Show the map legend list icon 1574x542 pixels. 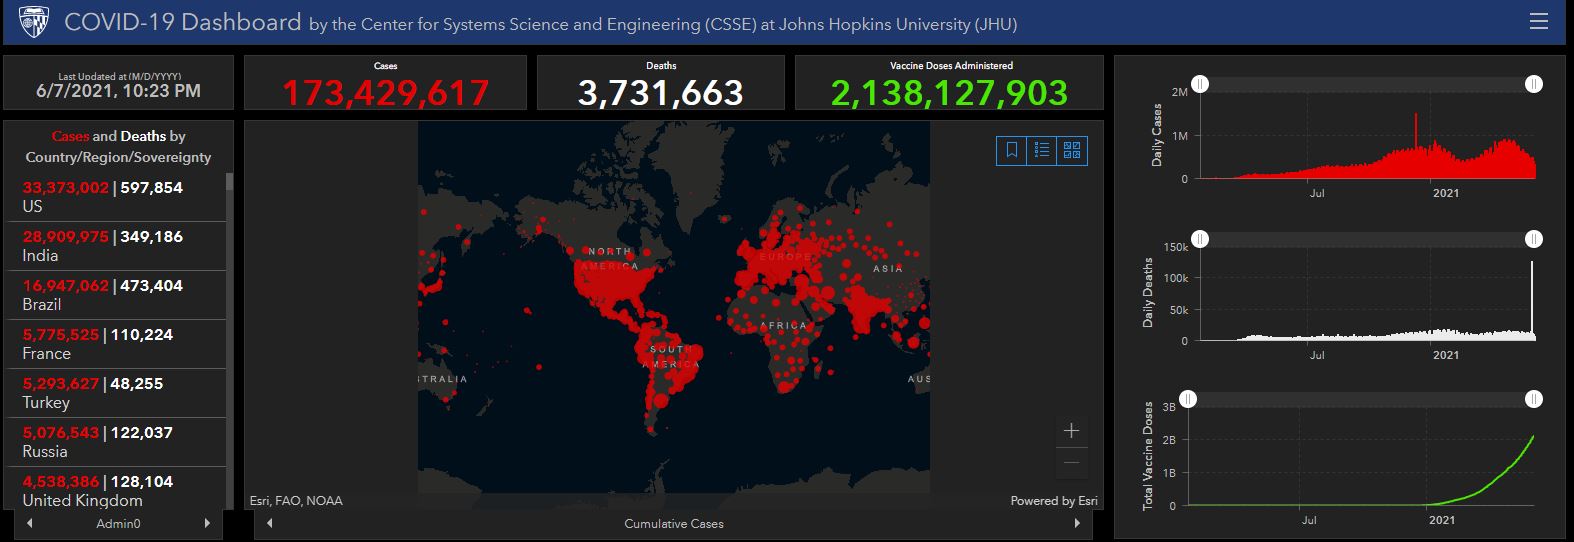(x=1042, y=150)
